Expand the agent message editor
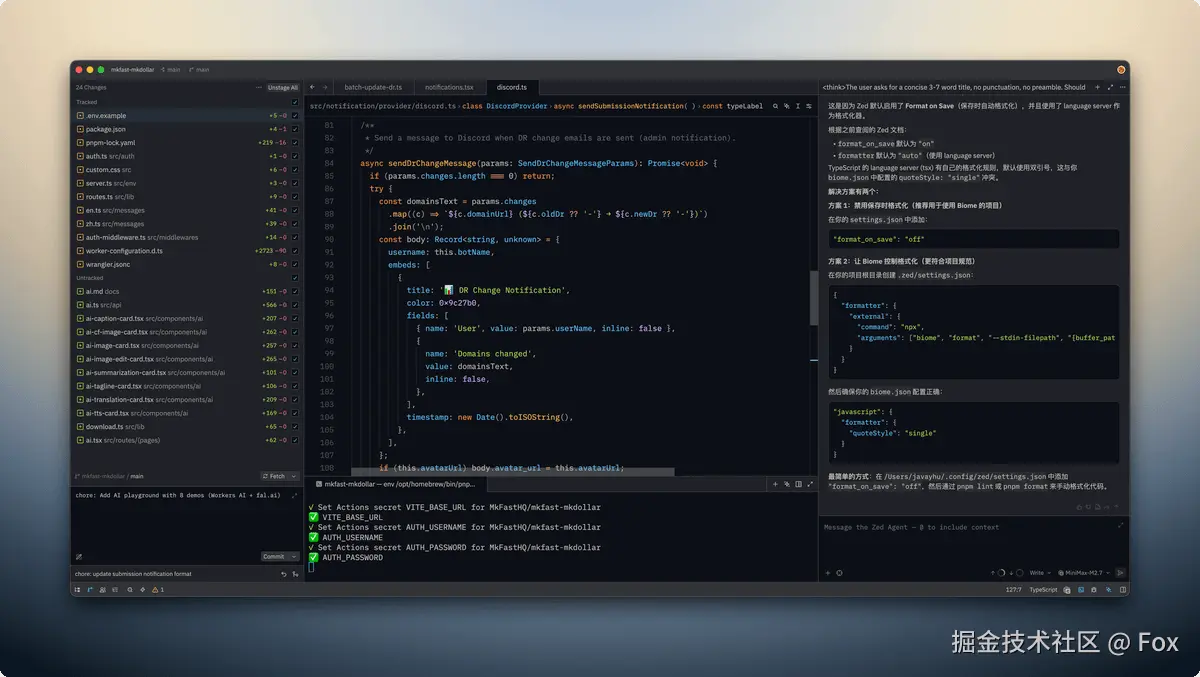This screenshot has height=677, width=1200. click(1120, 525)
